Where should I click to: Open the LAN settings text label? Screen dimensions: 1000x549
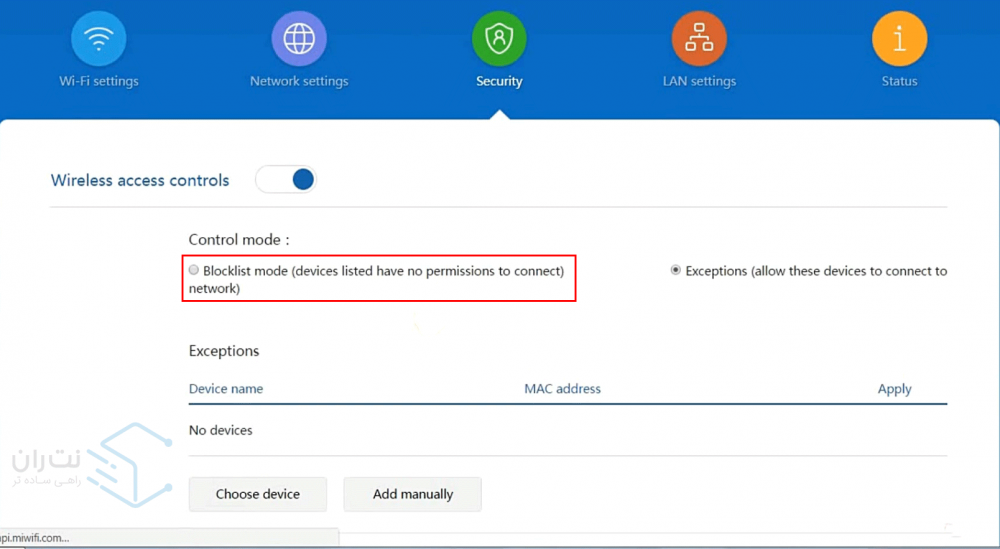coord(699,81)
